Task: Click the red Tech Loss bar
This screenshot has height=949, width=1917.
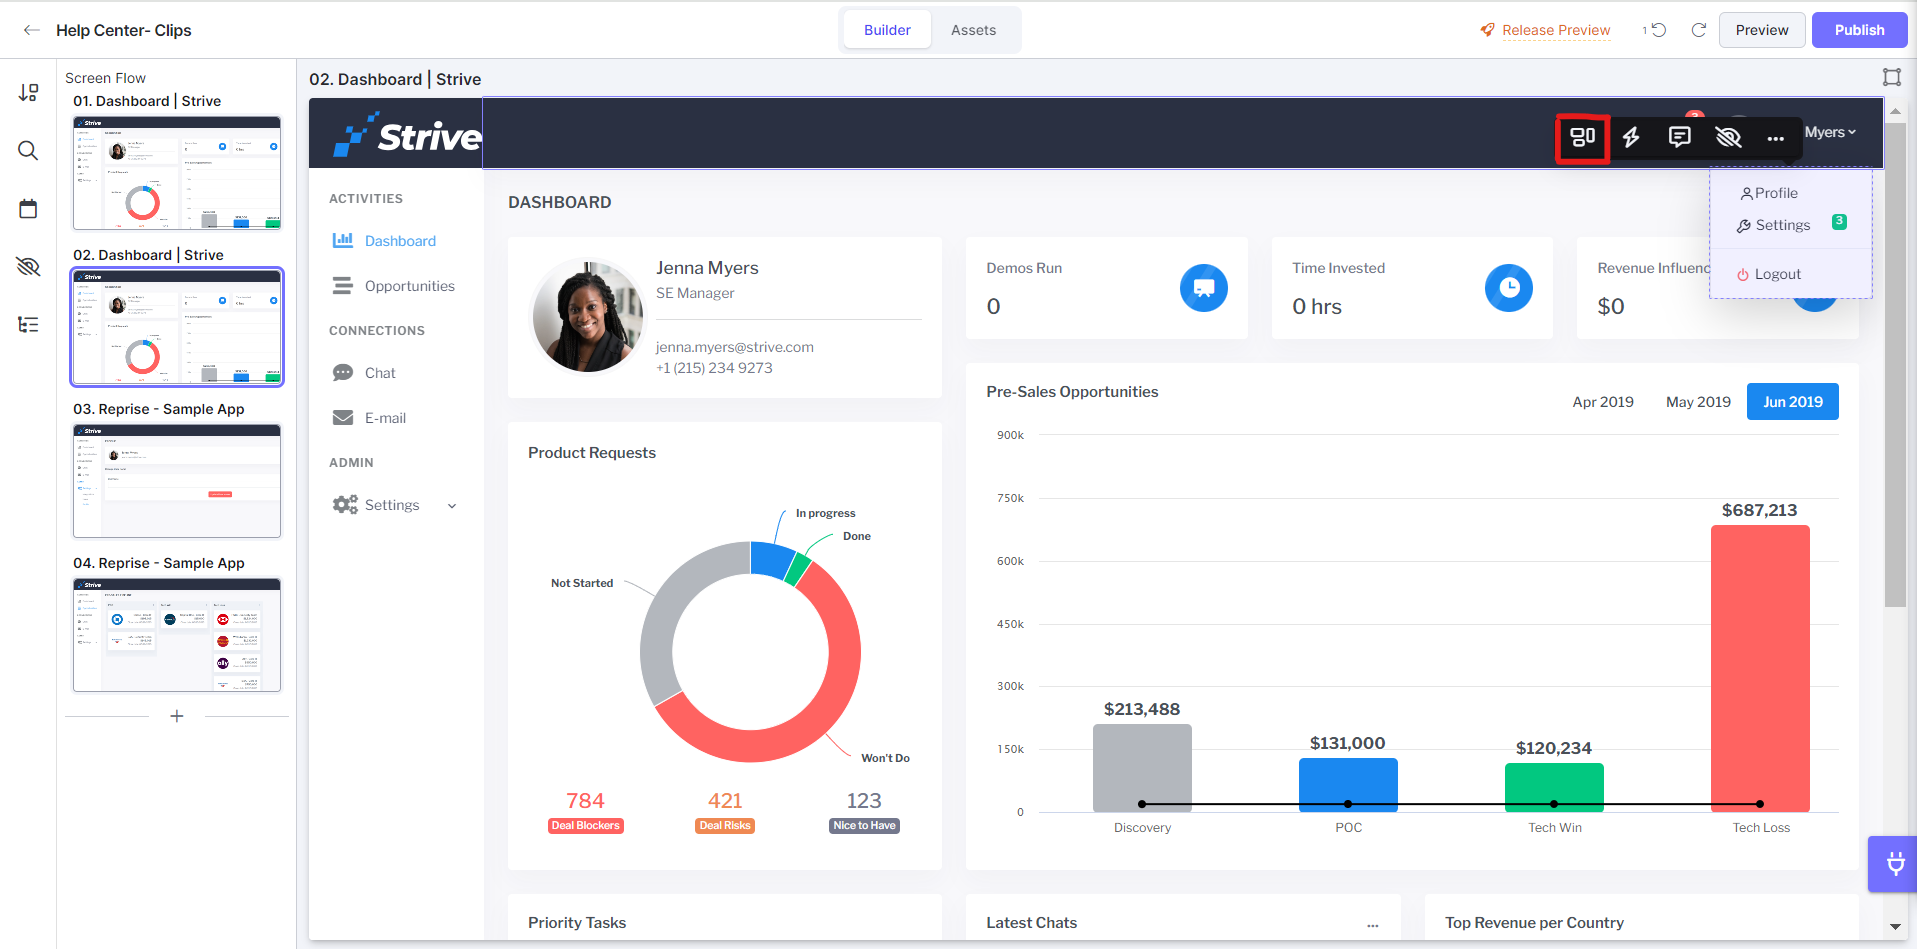Action: pyautogui.click(x=1760, y=668)
